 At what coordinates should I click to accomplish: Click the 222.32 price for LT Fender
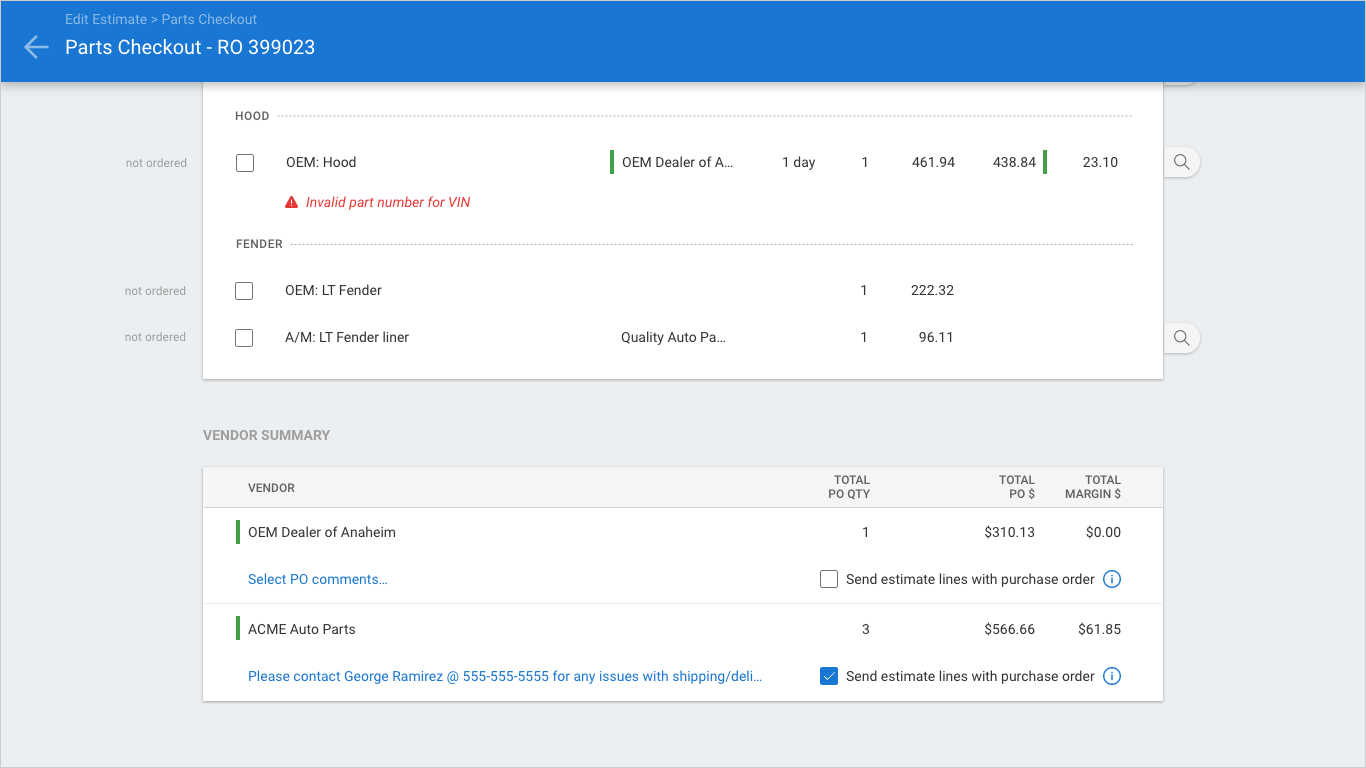(x=932, y=290)
